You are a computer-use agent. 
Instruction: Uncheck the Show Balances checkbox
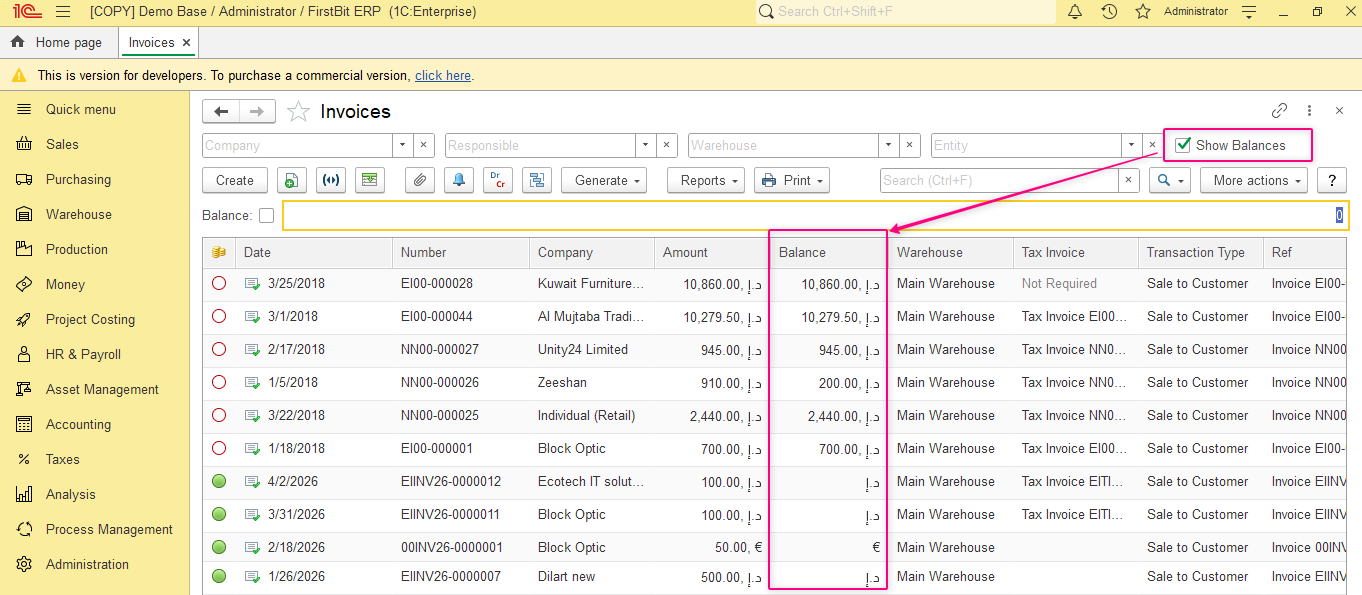tap(1183, 145)
